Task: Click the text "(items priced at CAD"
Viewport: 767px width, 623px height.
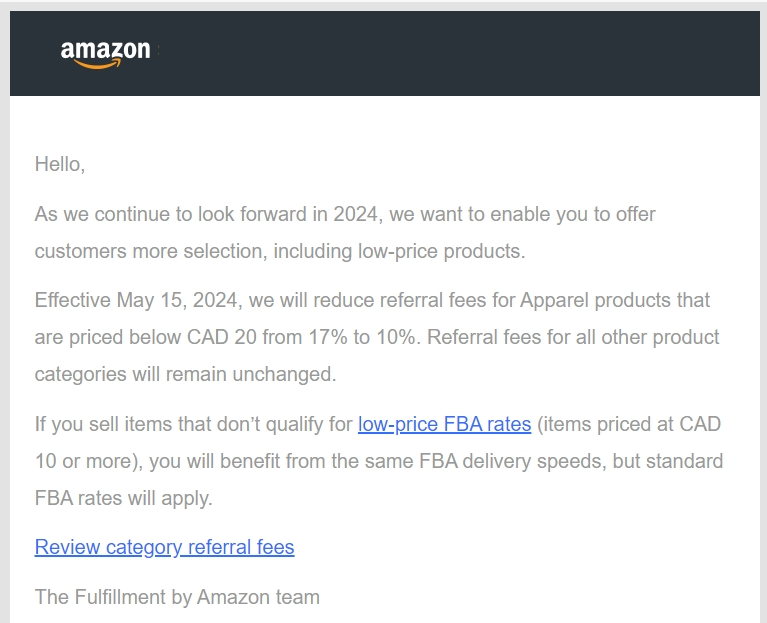Action: click(x=629, y=424)
